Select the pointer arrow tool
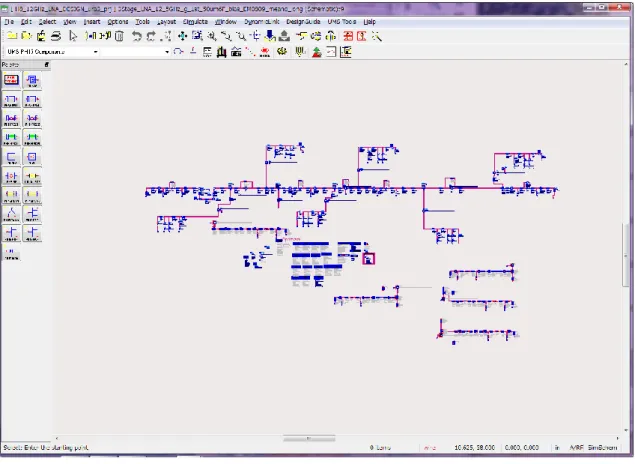This screenshot has width=635, height=464. click(x=73, y=36)
